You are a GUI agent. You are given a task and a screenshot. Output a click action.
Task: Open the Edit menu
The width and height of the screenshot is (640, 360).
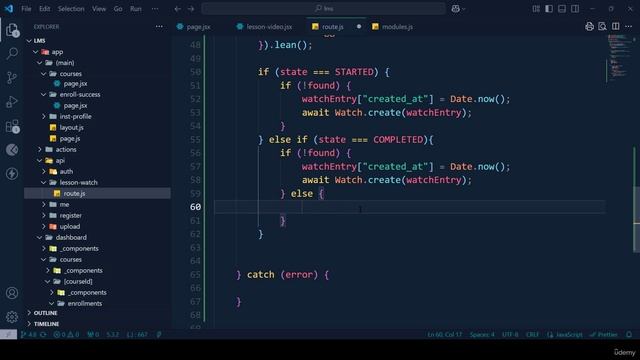[44, 9]
